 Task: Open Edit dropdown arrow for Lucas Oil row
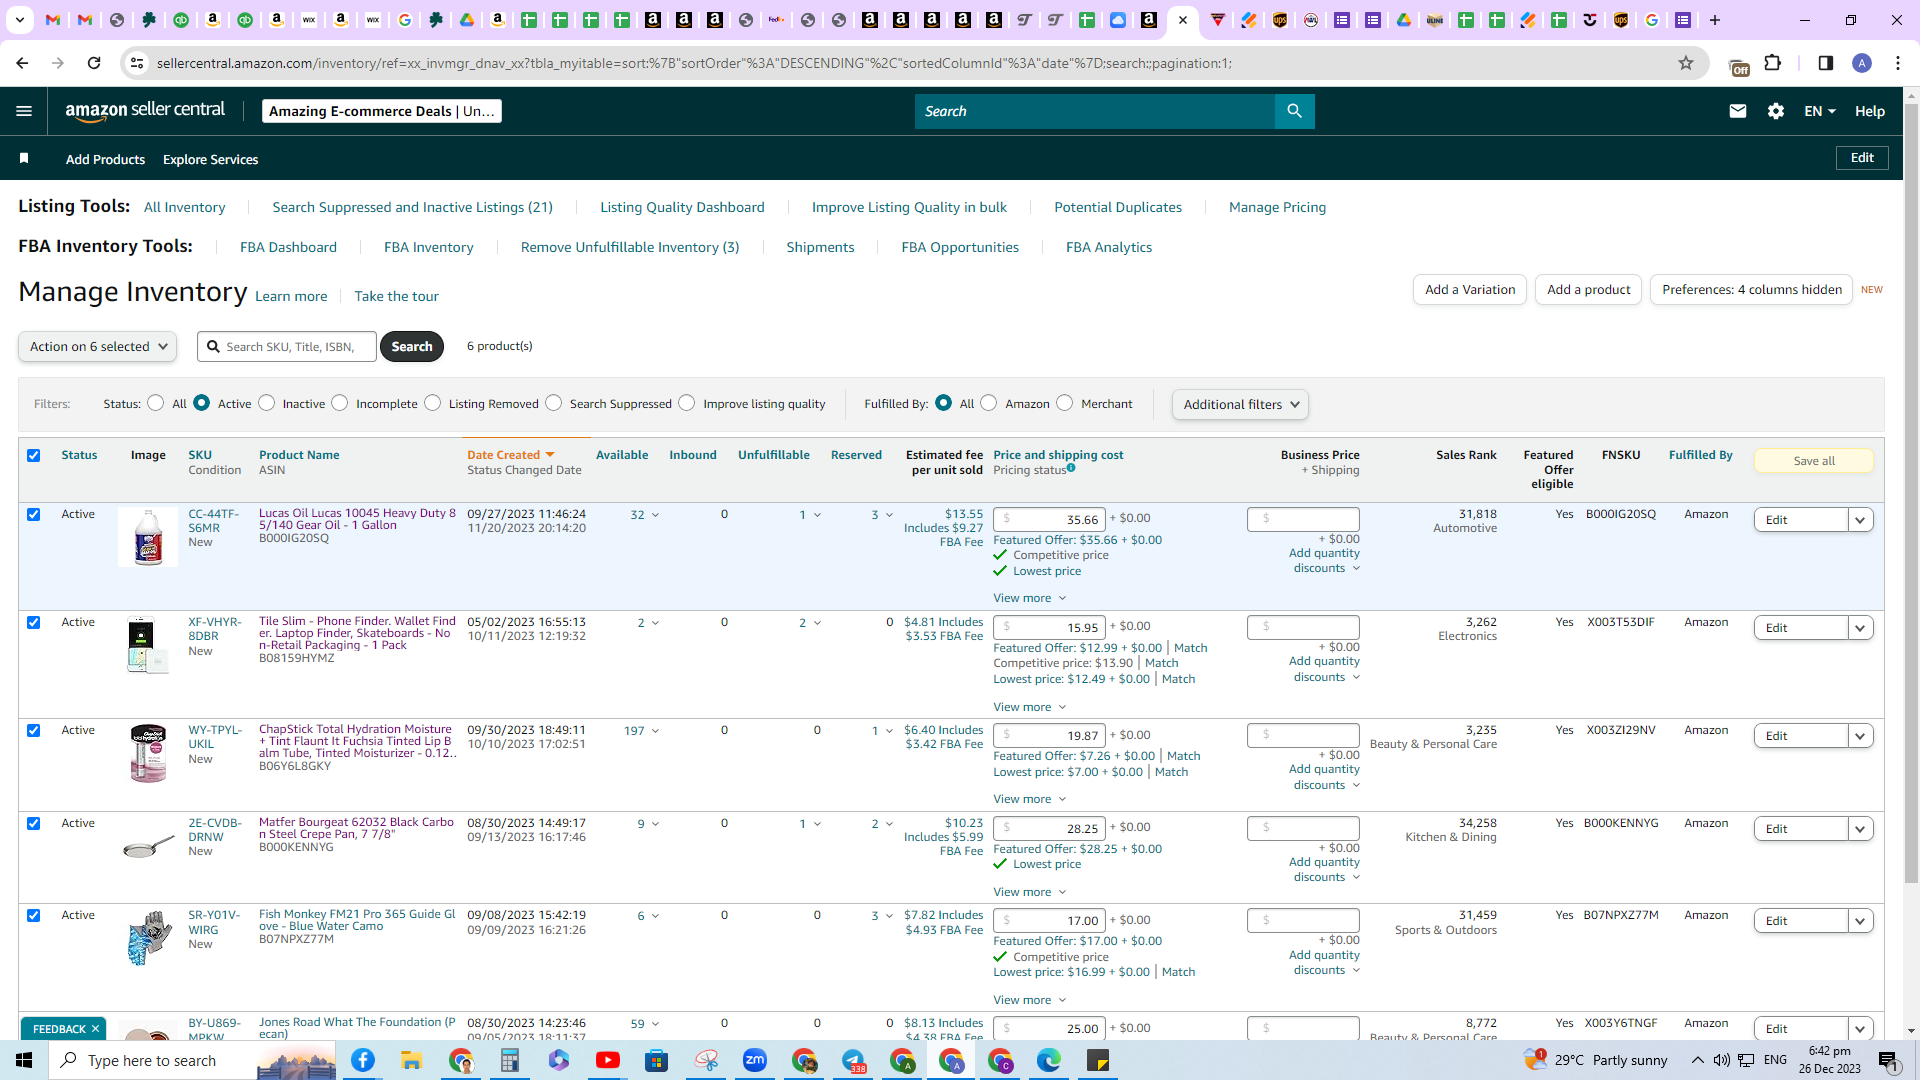(1860, 520)
